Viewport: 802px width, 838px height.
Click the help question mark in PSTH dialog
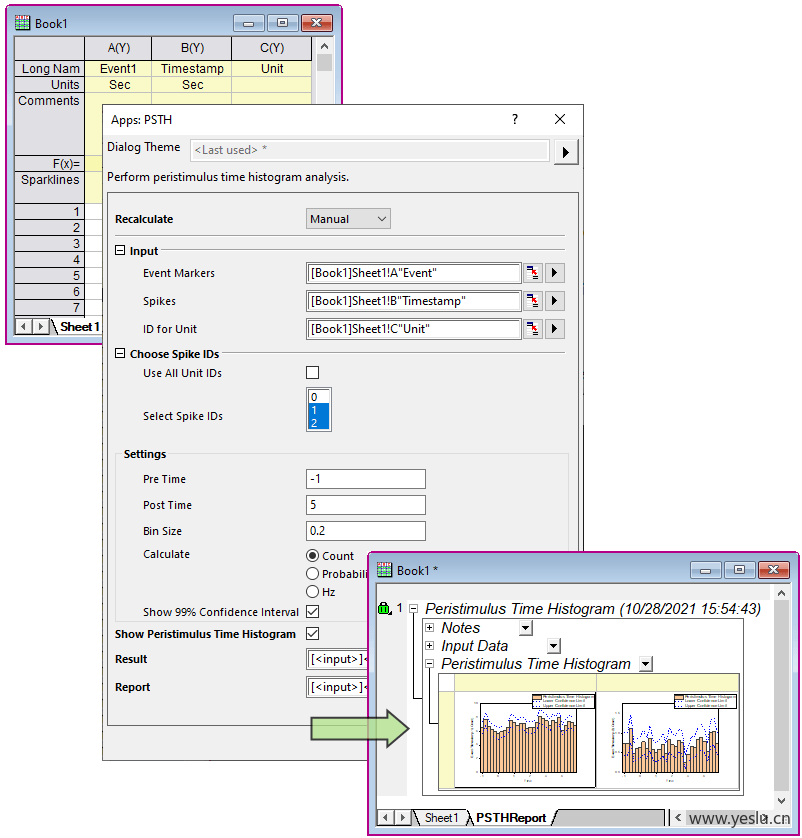coord(515,119)
